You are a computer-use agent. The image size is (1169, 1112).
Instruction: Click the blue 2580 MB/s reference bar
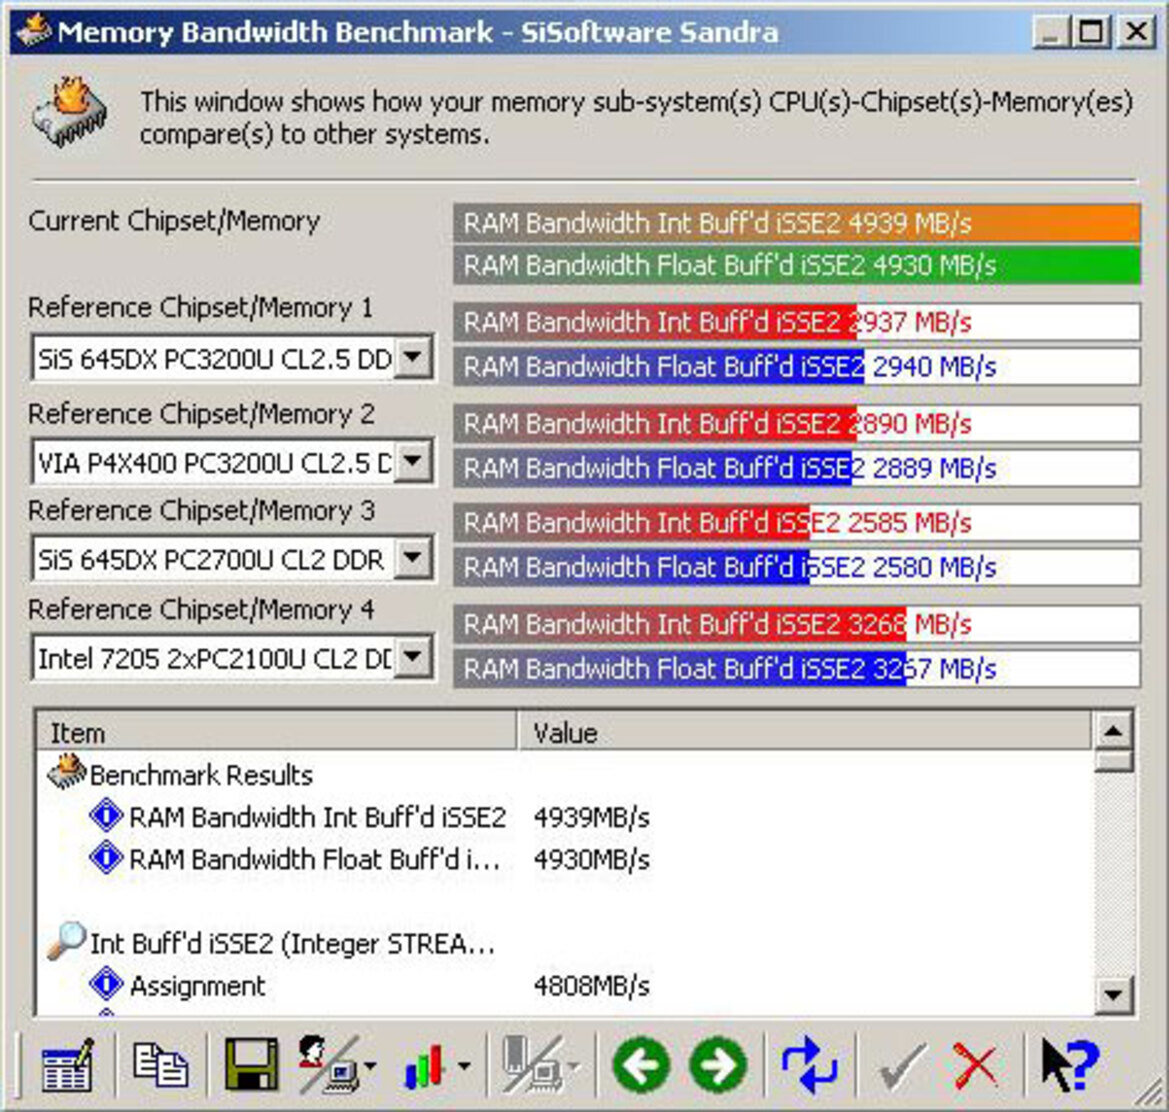pos(797,567)
